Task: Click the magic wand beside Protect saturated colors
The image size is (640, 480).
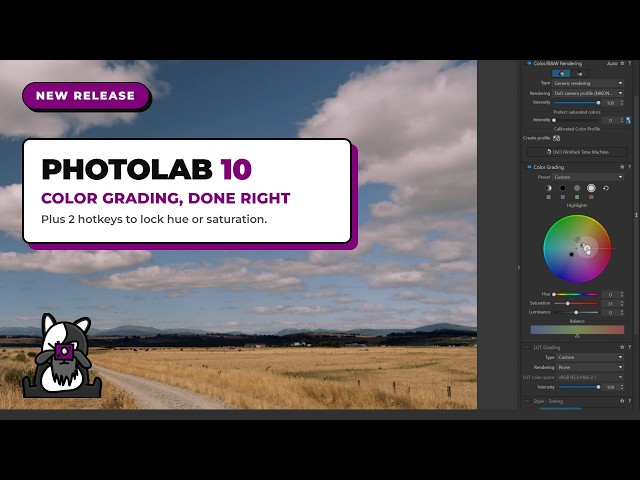Action: coord(628,120)
